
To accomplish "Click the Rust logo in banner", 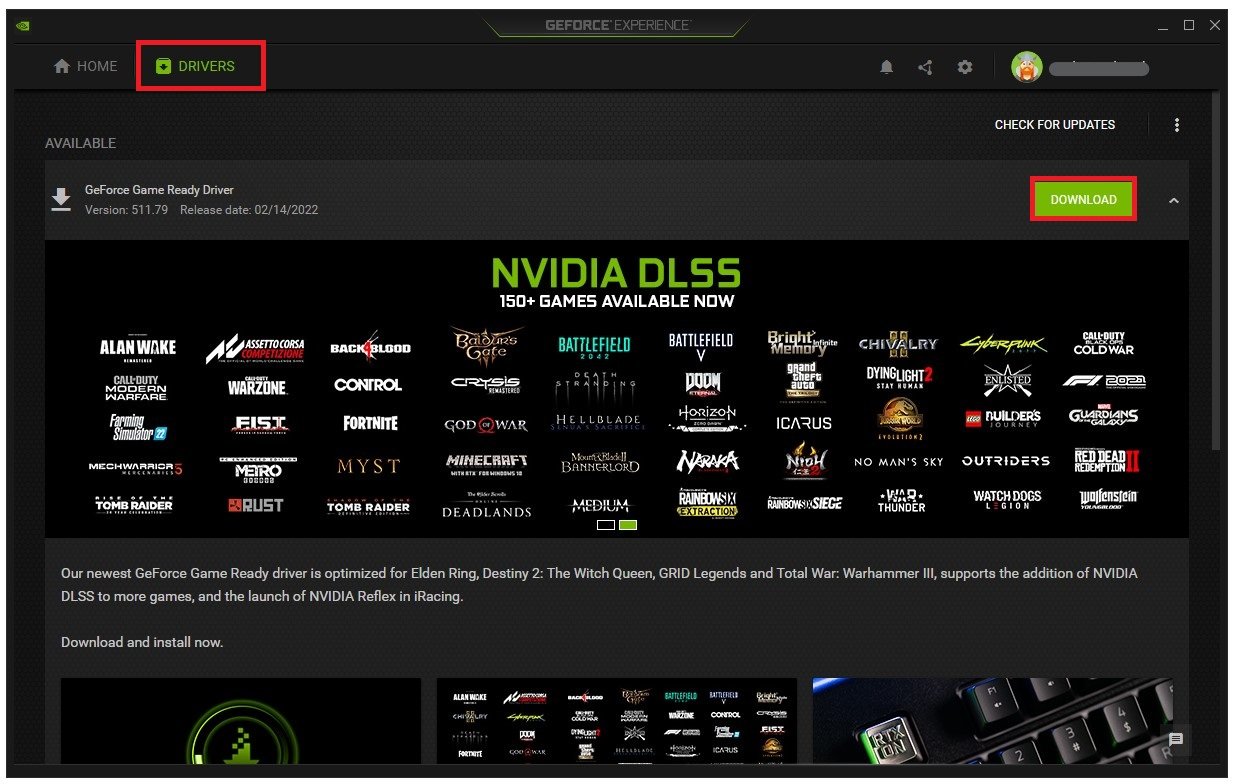I will 257,506.
